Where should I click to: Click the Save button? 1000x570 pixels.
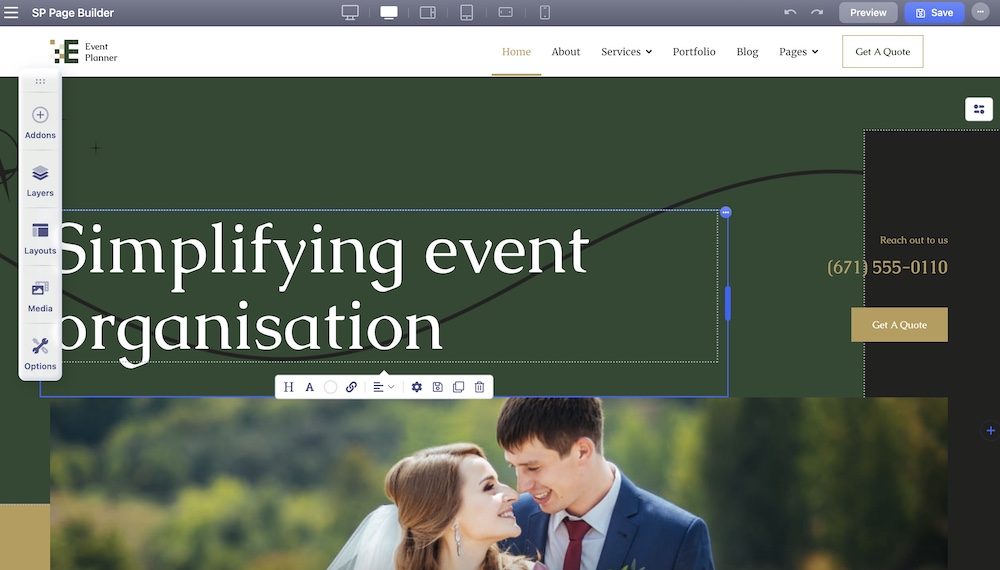(934, 13)
